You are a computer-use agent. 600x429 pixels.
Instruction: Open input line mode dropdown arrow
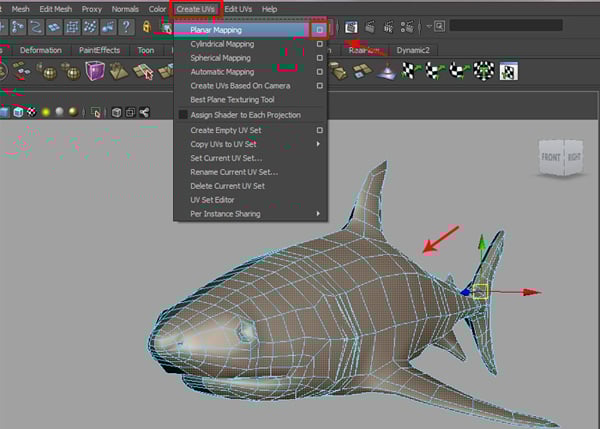point(429,26)
